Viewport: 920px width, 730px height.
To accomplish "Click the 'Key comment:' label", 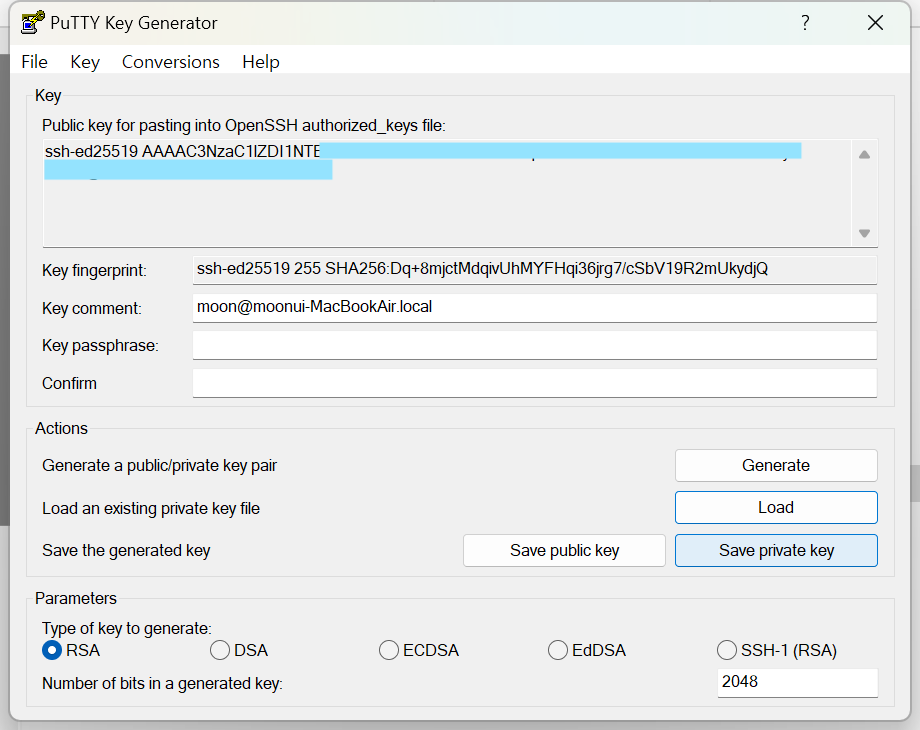I will point(92,309).
